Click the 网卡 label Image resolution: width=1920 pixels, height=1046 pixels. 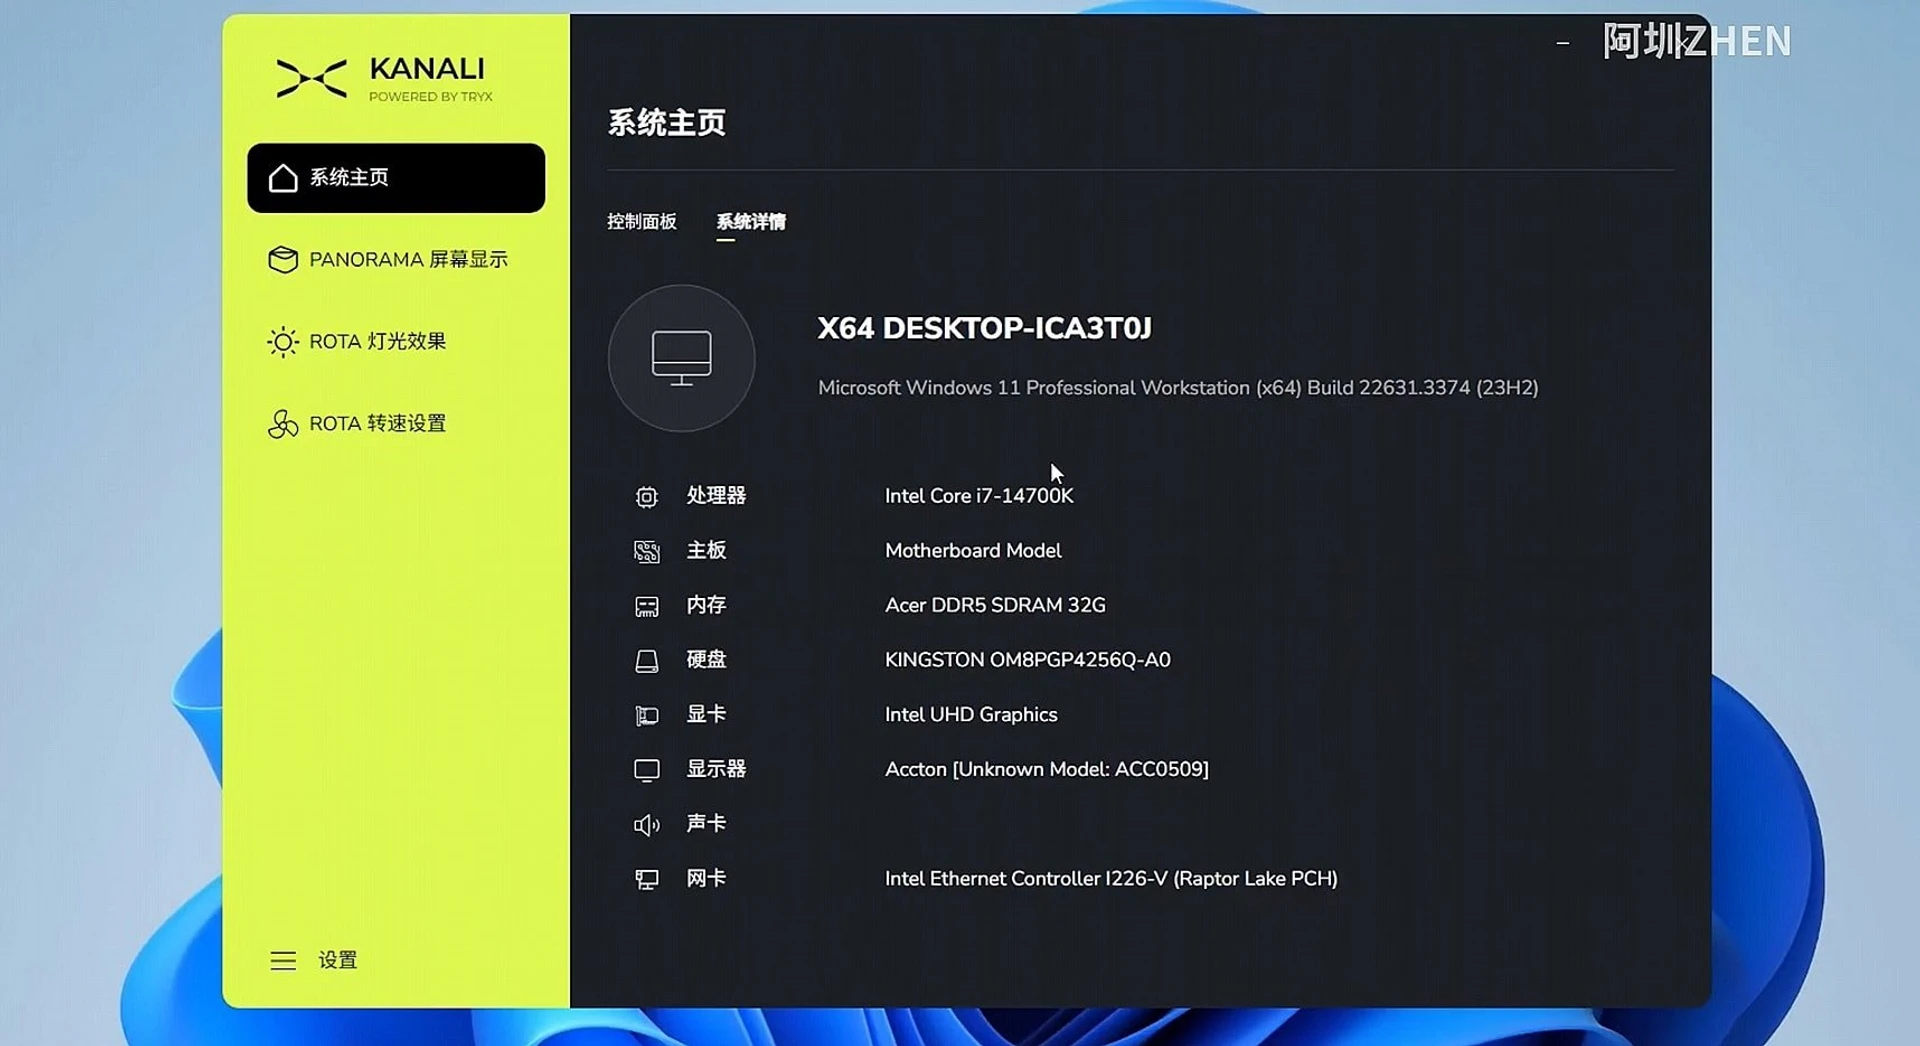[x=706, y=878]
